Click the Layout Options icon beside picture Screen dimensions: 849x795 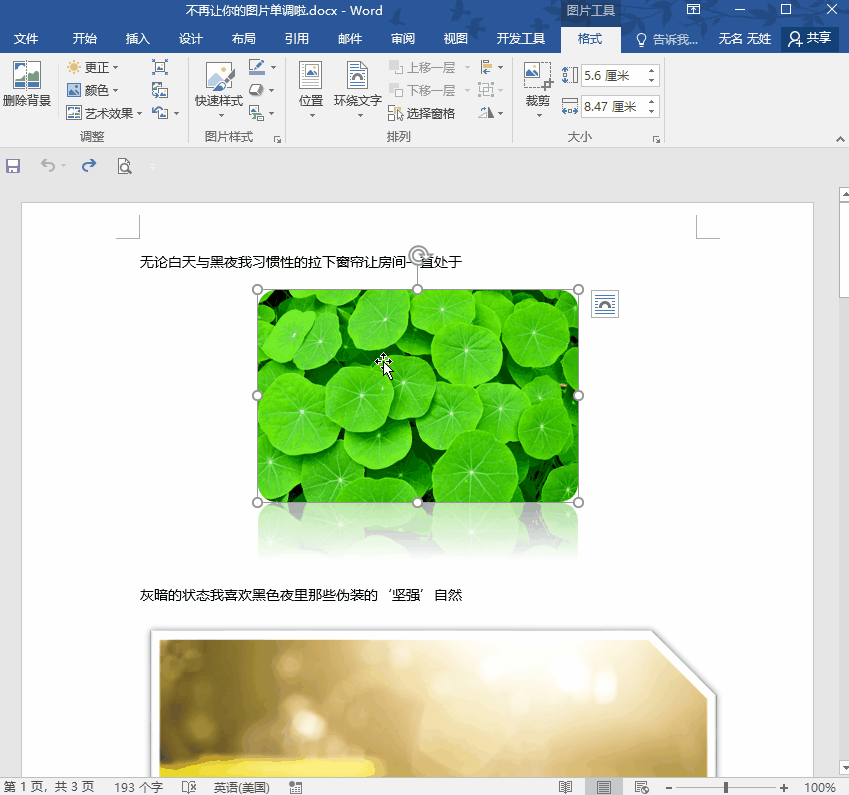(x=605, y=304)
